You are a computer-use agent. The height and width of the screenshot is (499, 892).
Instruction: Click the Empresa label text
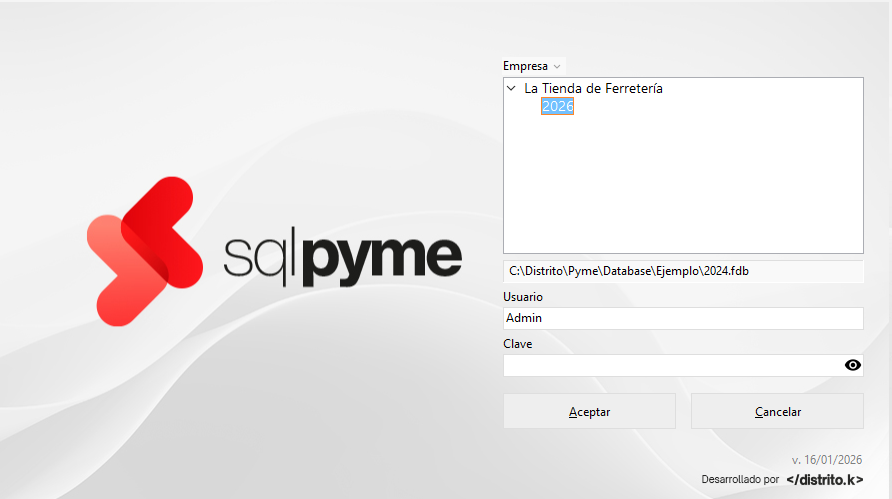[525, 66]
